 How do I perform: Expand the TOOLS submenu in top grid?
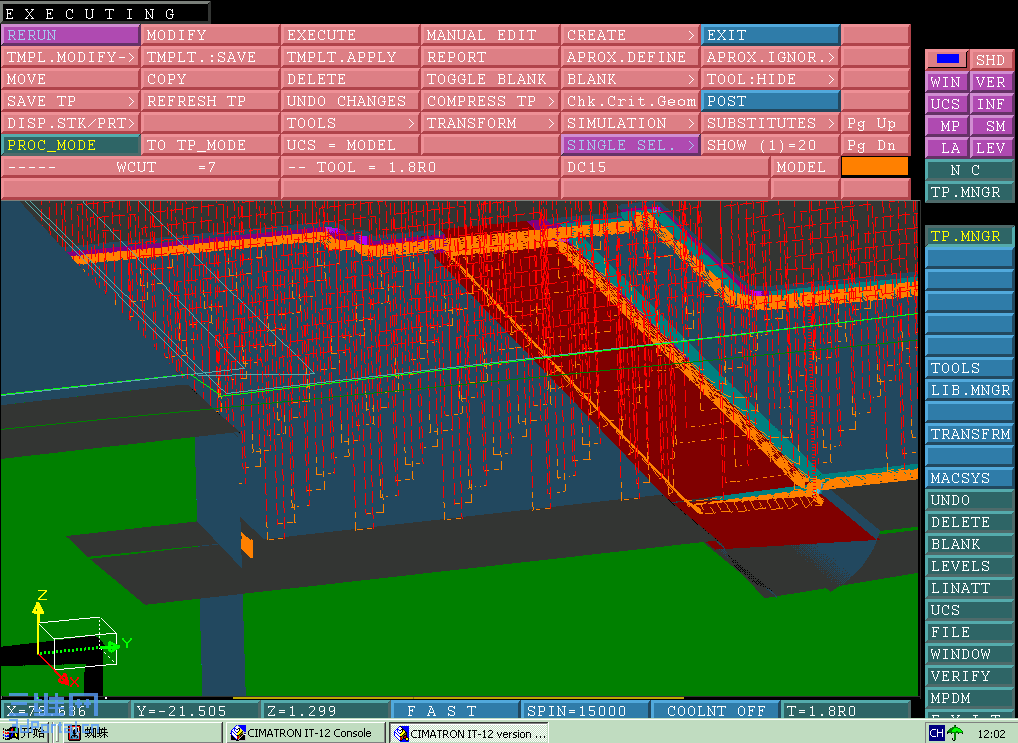point(350,123)
